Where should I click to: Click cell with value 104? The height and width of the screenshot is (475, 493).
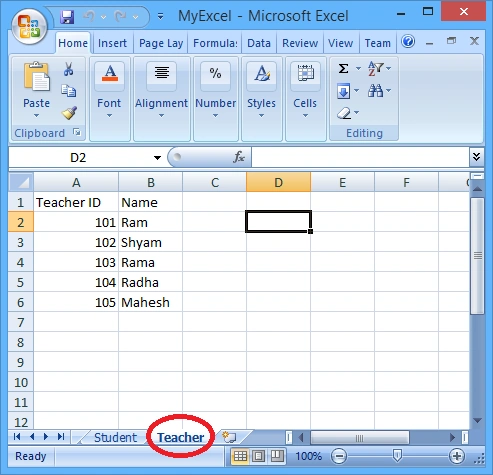[x=76, y=282]
